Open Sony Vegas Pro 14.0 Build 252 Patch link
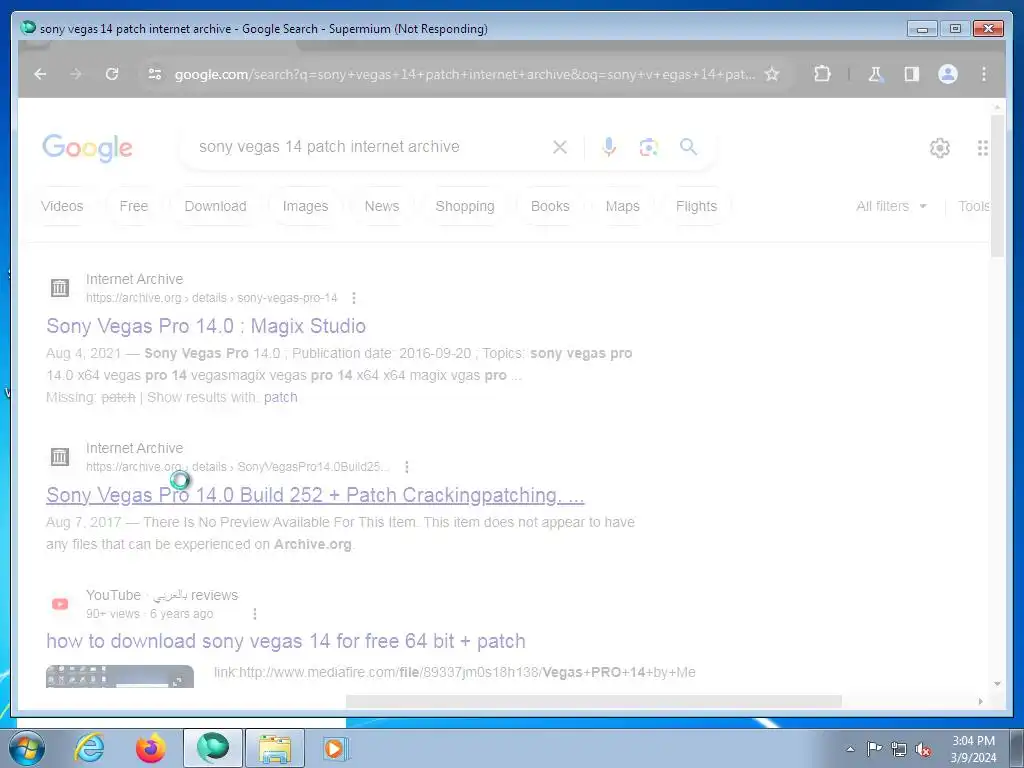This screenshot has height=768, width=1024. tap(315, 495)
